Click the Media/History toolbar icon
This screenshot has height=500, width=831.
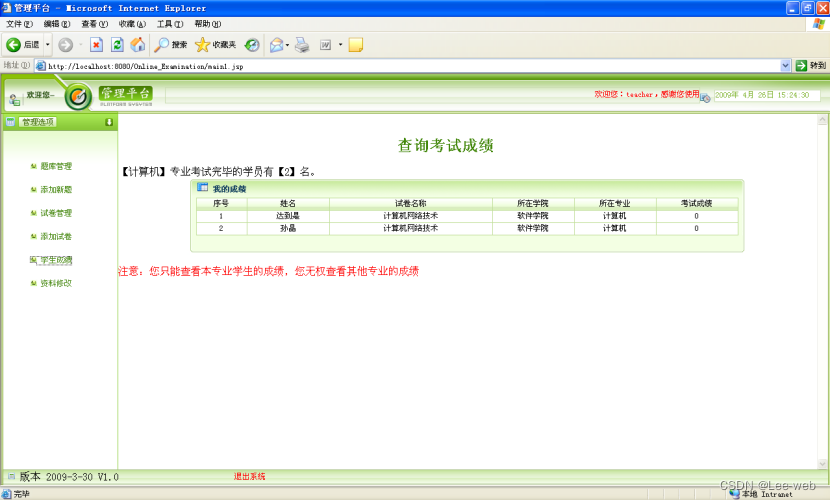tap(252, 45)
